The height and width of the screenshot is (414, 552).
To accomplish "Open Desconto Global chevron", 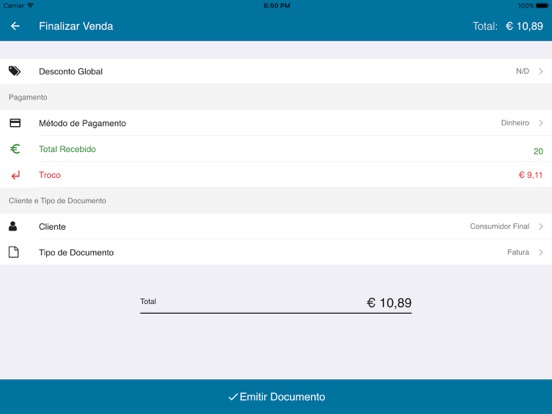I will tap(541, 71).
